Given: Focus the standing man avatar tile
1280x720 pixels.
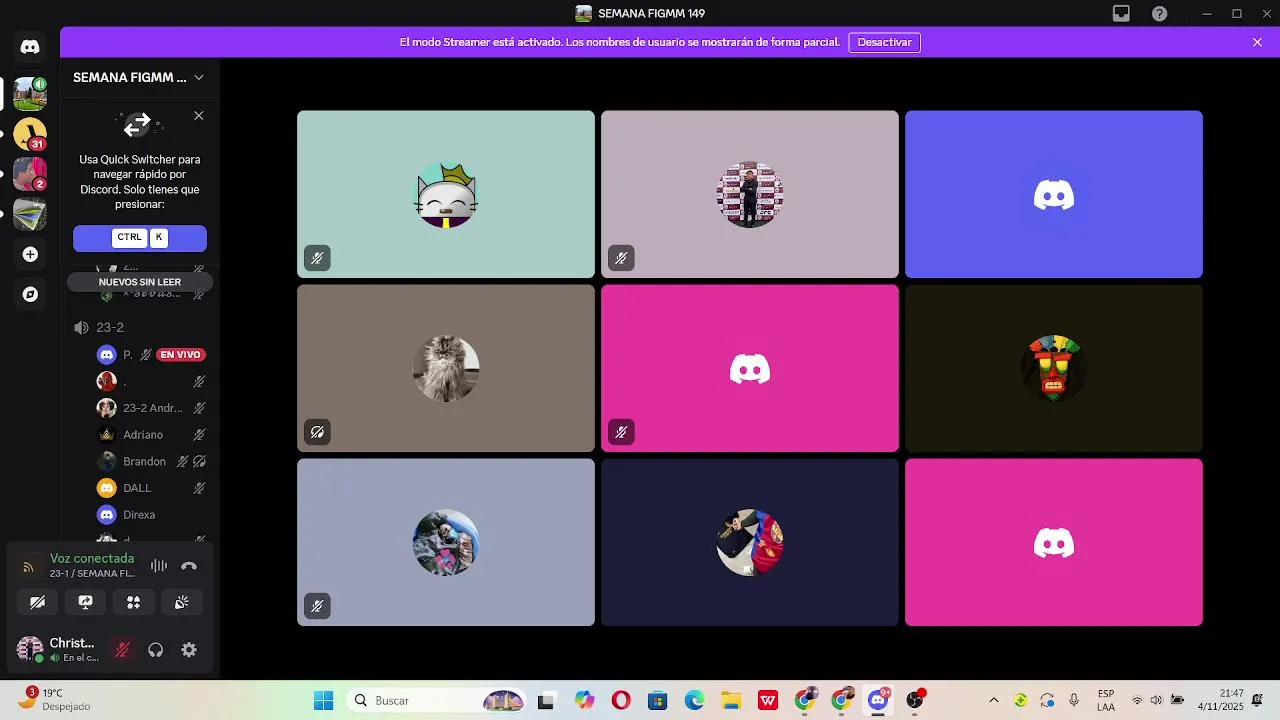Looking at the screenshot, I should (750, 194).
